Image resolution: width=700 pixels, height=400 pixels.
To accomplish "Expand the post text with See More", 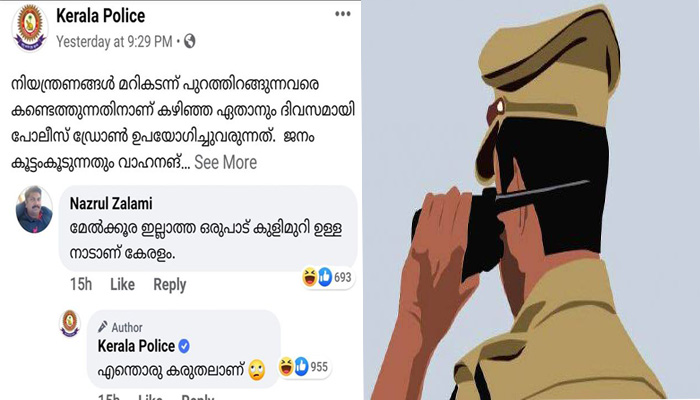I will (x=225, y=162).
